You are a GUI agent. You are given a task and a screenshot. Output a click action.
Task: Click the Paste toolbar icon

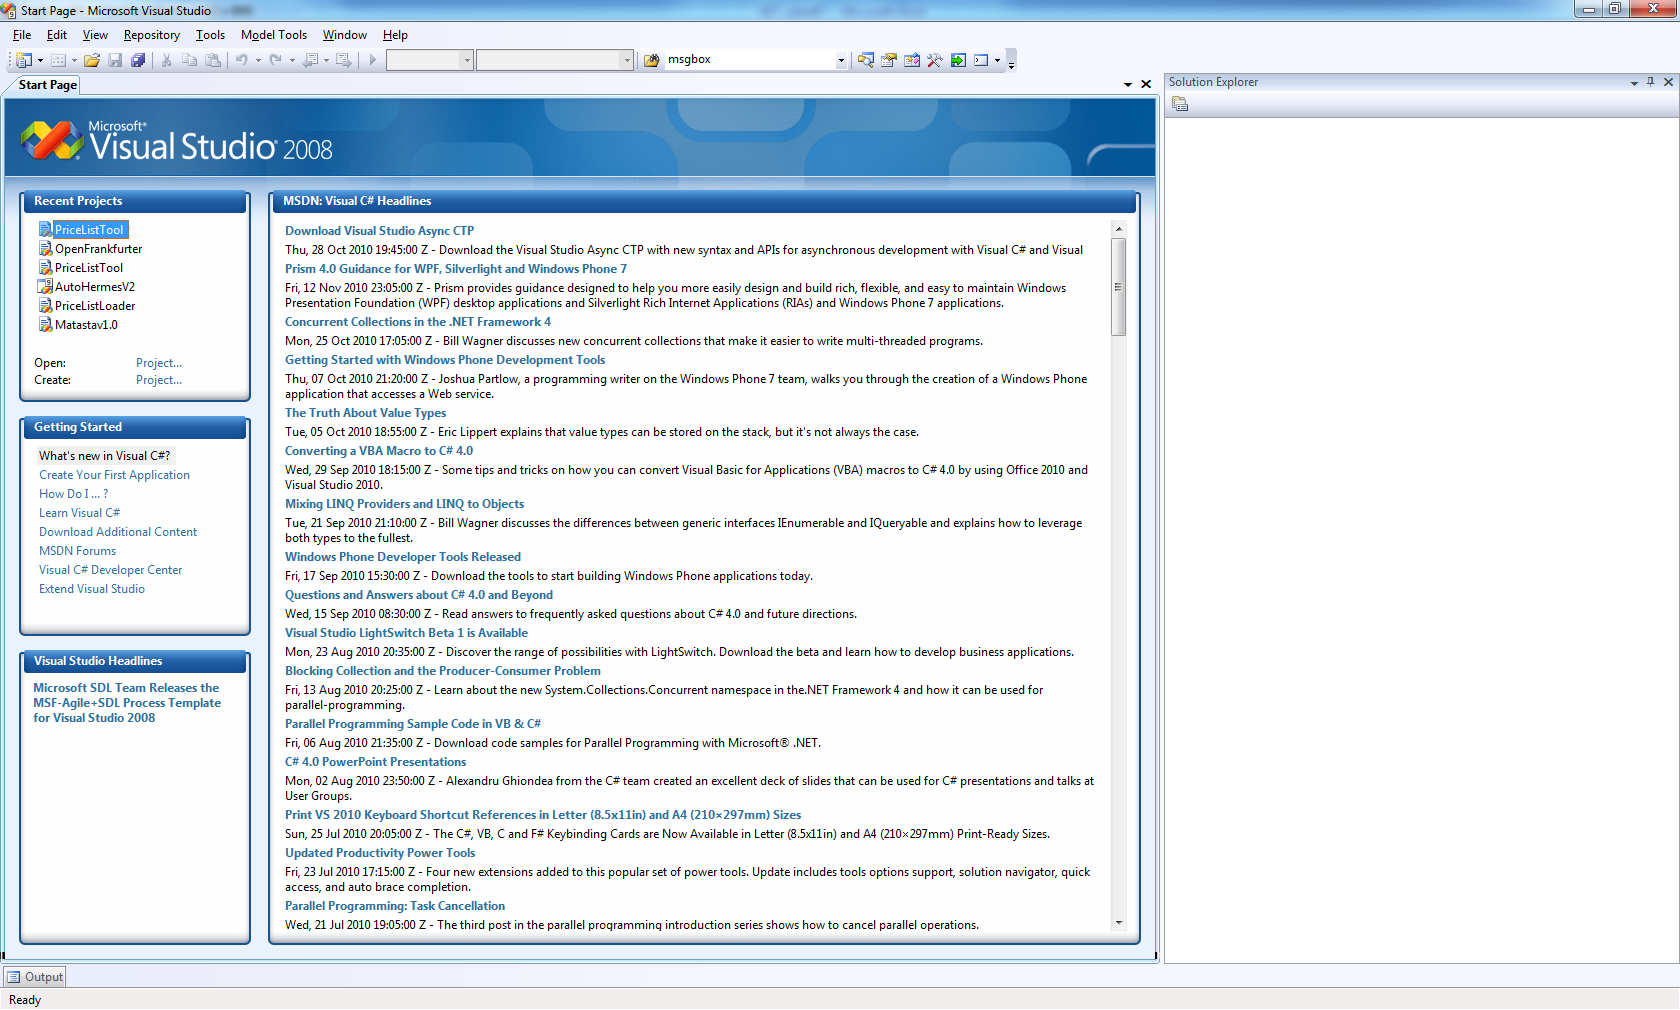[213, 60]
